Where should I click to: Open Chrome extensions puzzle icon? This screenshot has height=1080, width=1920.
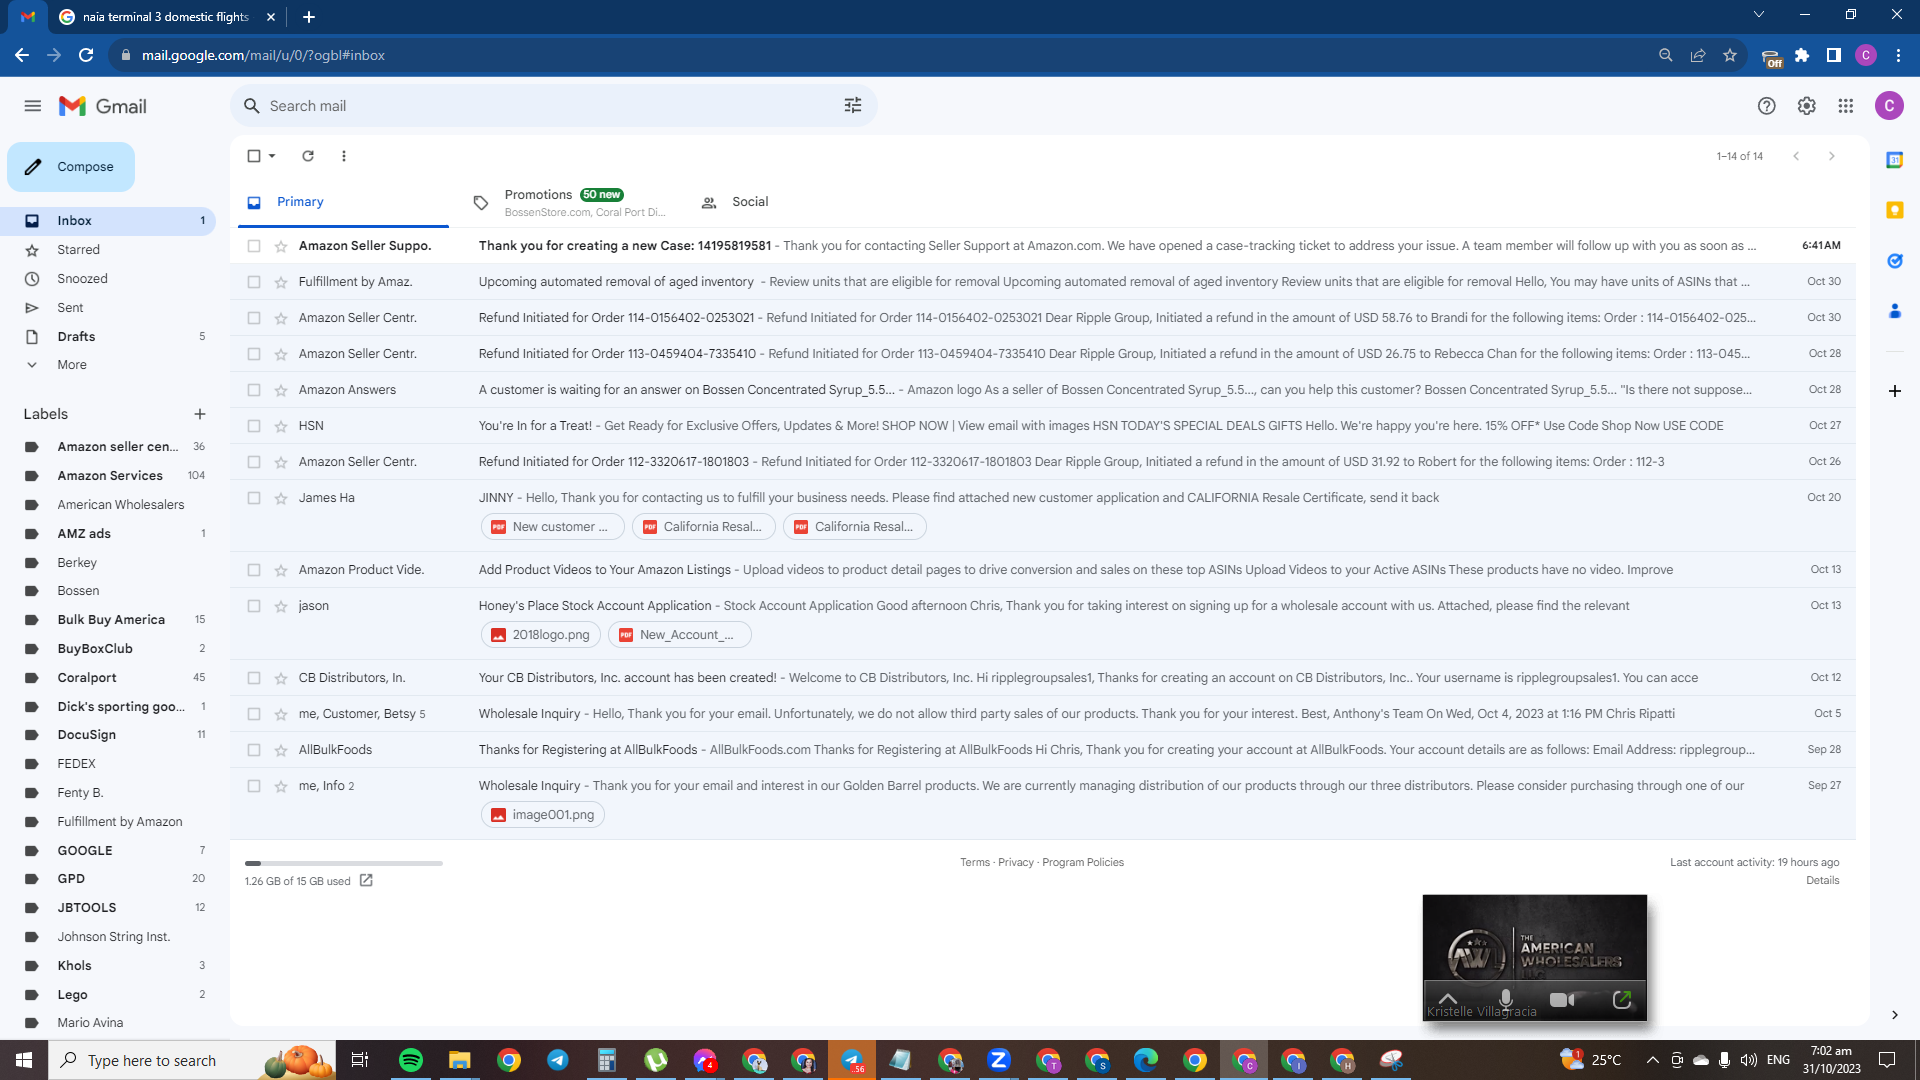(x=1802, y=55)
